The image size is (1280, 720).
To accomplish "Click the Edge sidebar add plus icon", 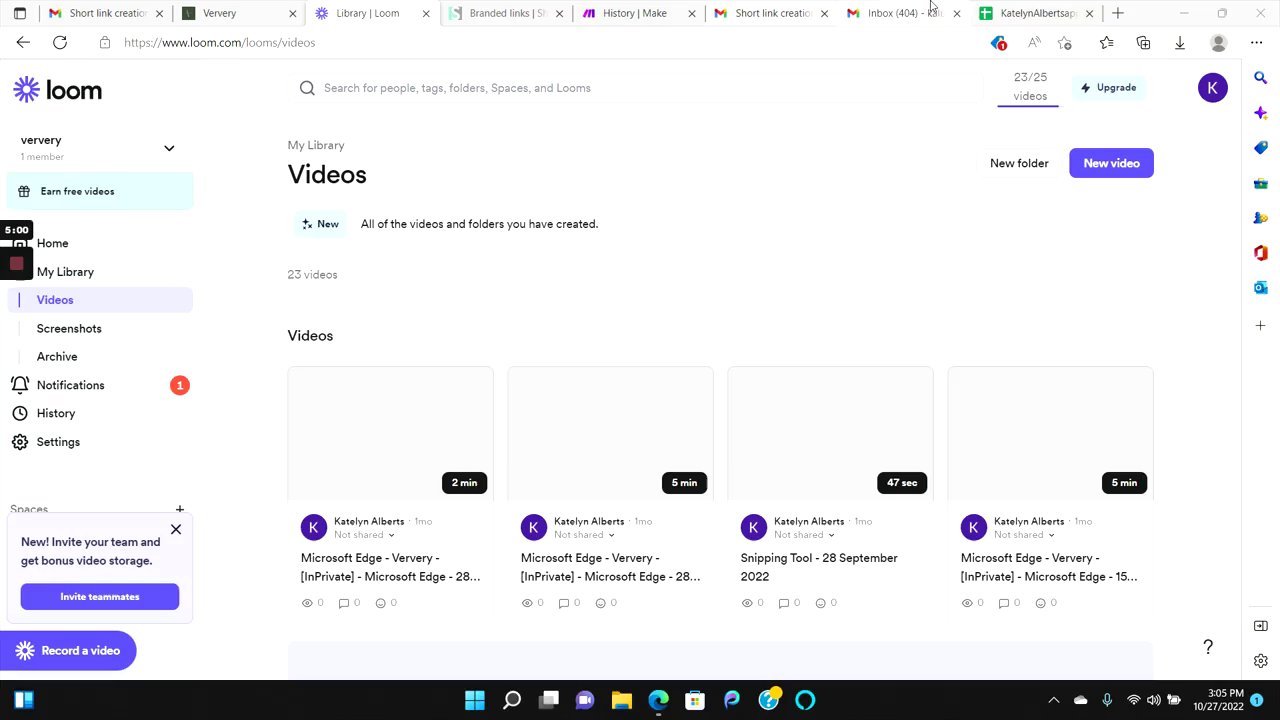I will (x=1261, y=326).
